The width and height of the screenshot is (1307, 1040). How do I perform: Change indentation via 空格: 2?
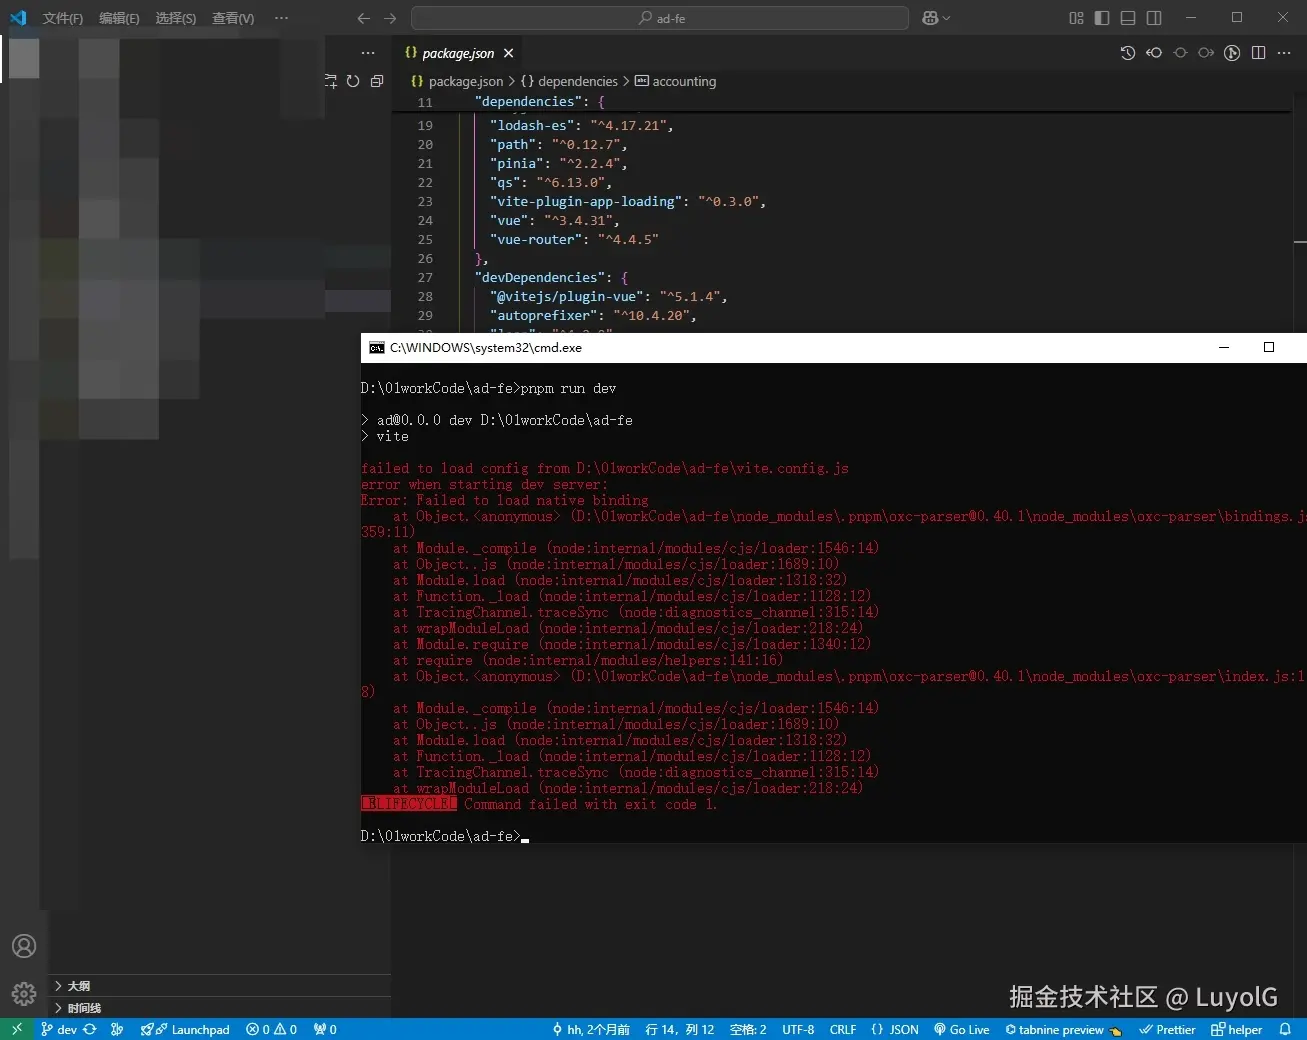pyautogui.click(x=748, y=1029)
